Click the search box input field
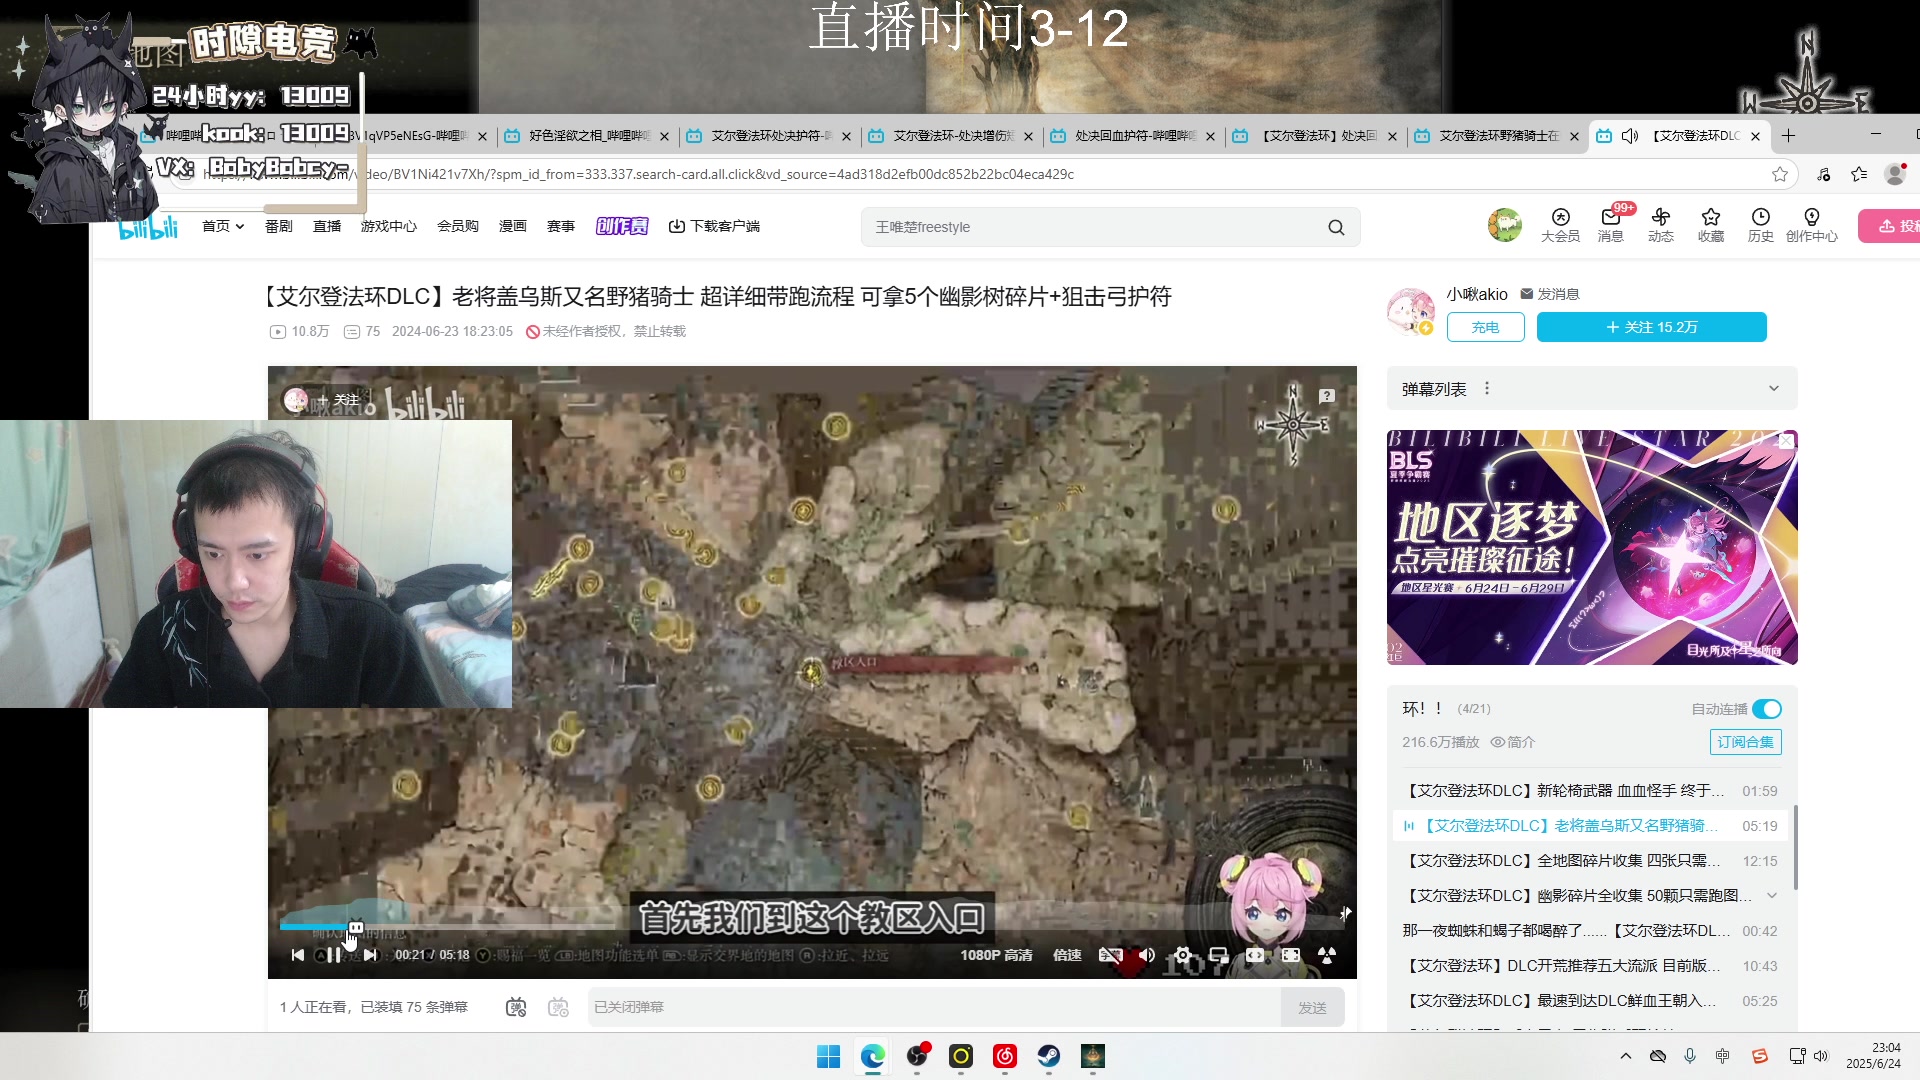Screen dimensions: 1920x1080 pos(1090,227)
